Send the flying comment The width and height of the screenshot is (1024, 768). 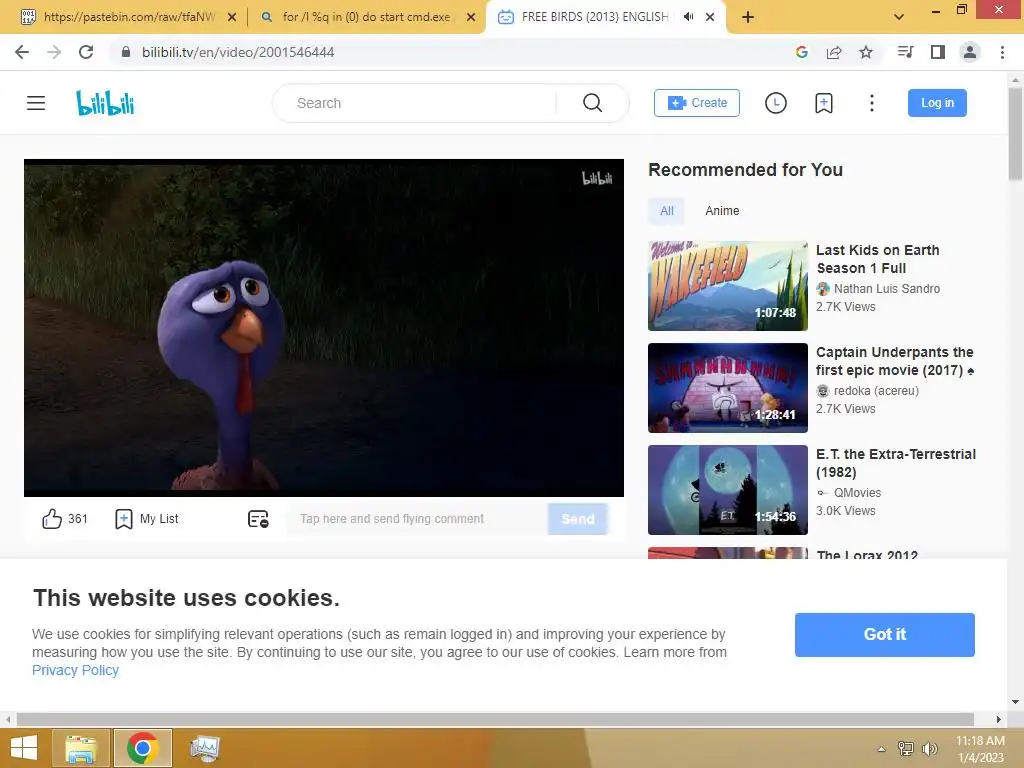click(x=578, y=519)
